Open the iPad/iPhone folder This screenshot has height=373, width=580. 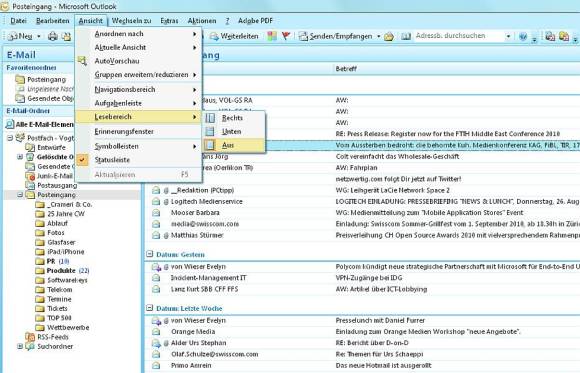pyautogui.click(x=60, y=252)
